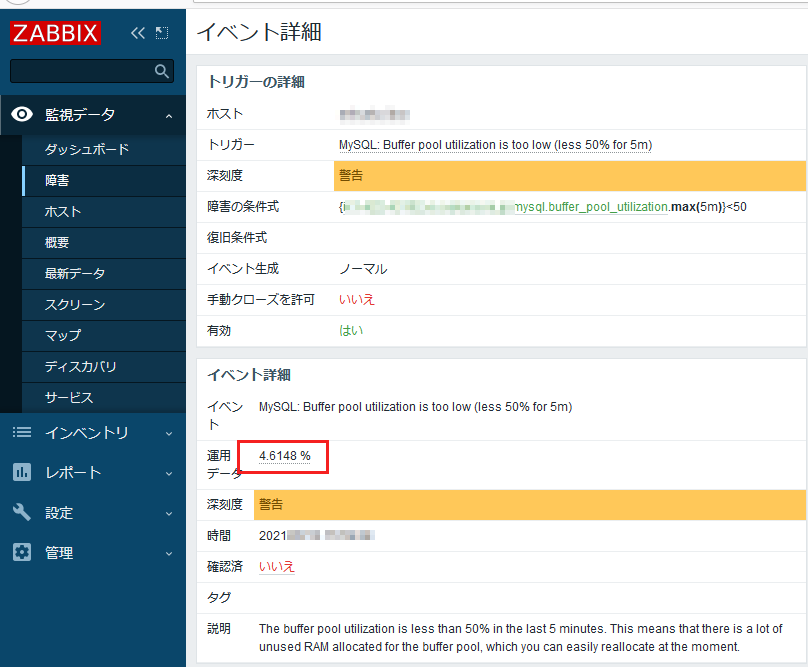
Task: Click the search magnifier icon
Action: (162, 71)
